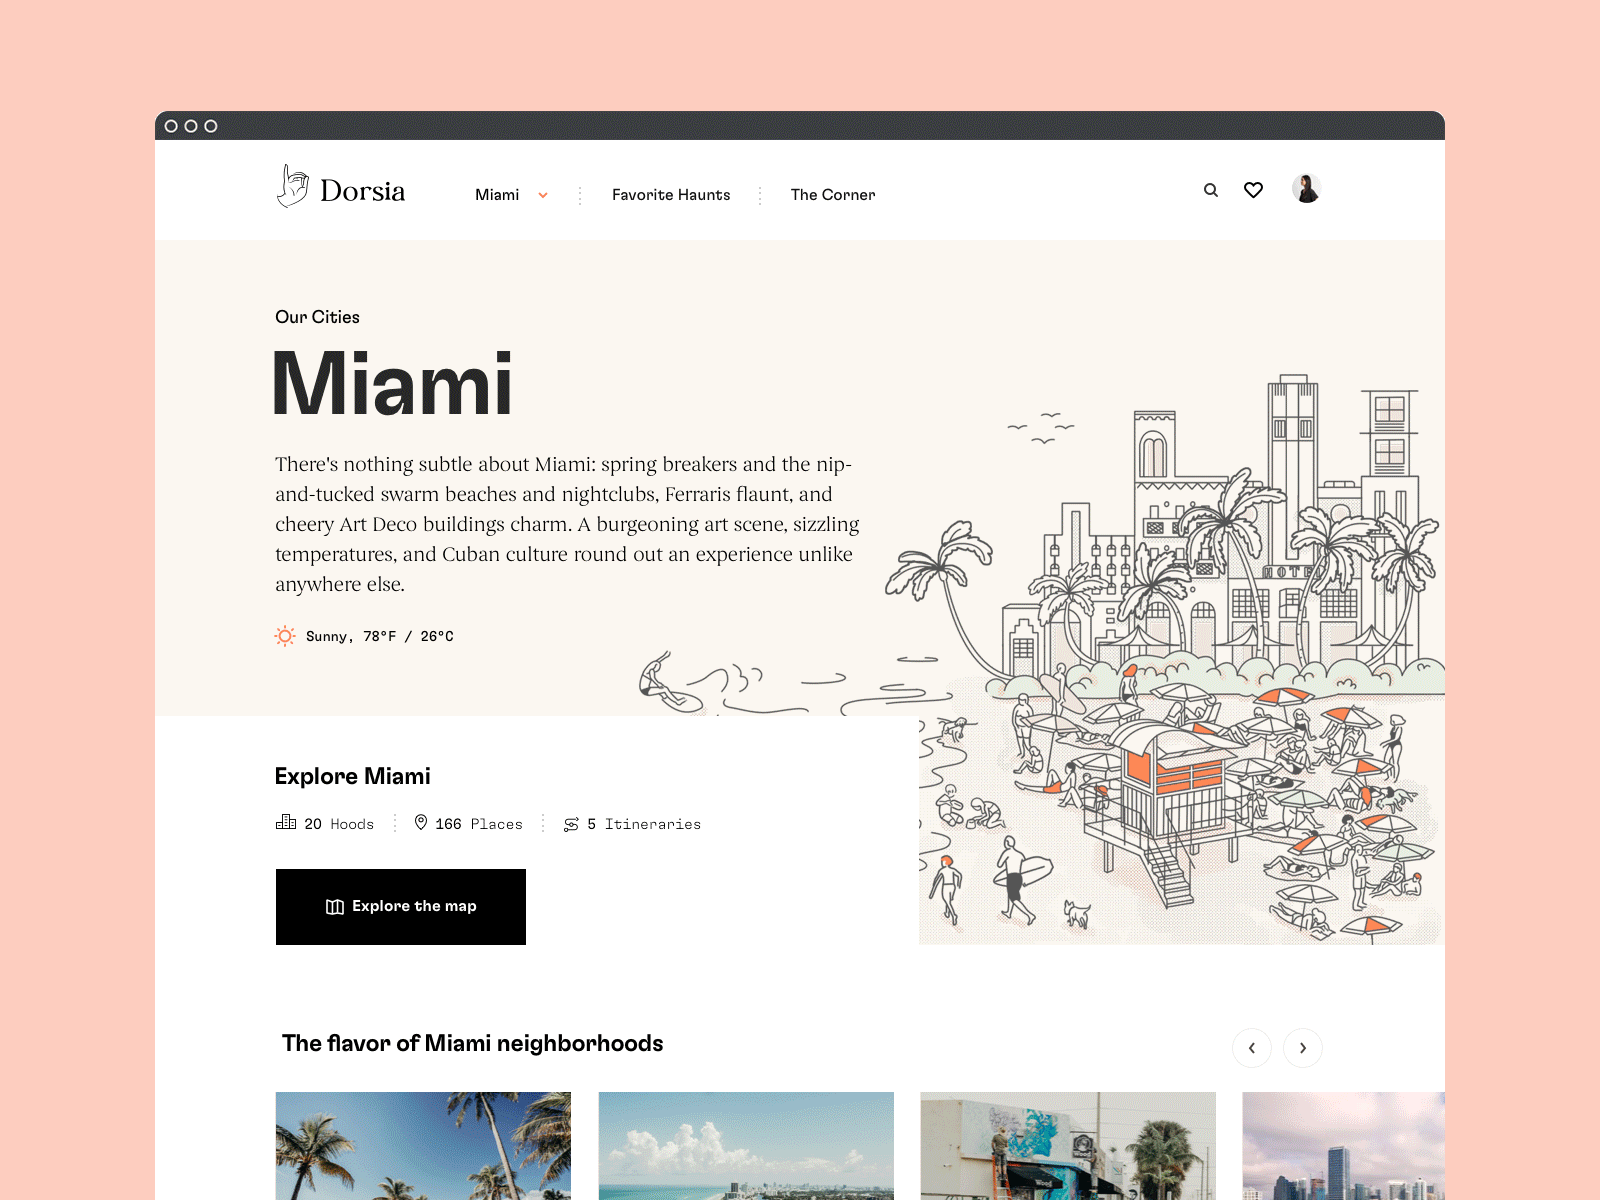Click the Miami page heading
The image size is (1600, 1200).
coord(393,383)
